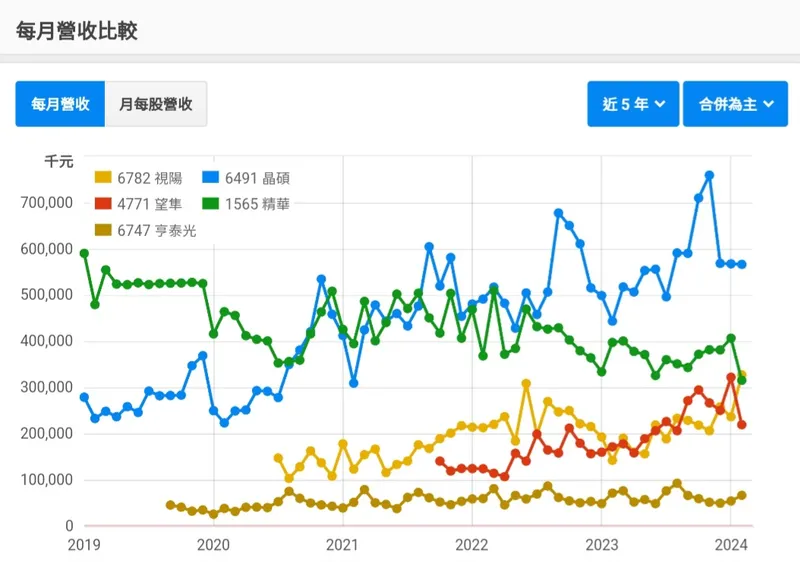Click the 2024 x-axis year label
Image resolution: width=800 pixels, height=562 pixels.
[x=731, y=545]
